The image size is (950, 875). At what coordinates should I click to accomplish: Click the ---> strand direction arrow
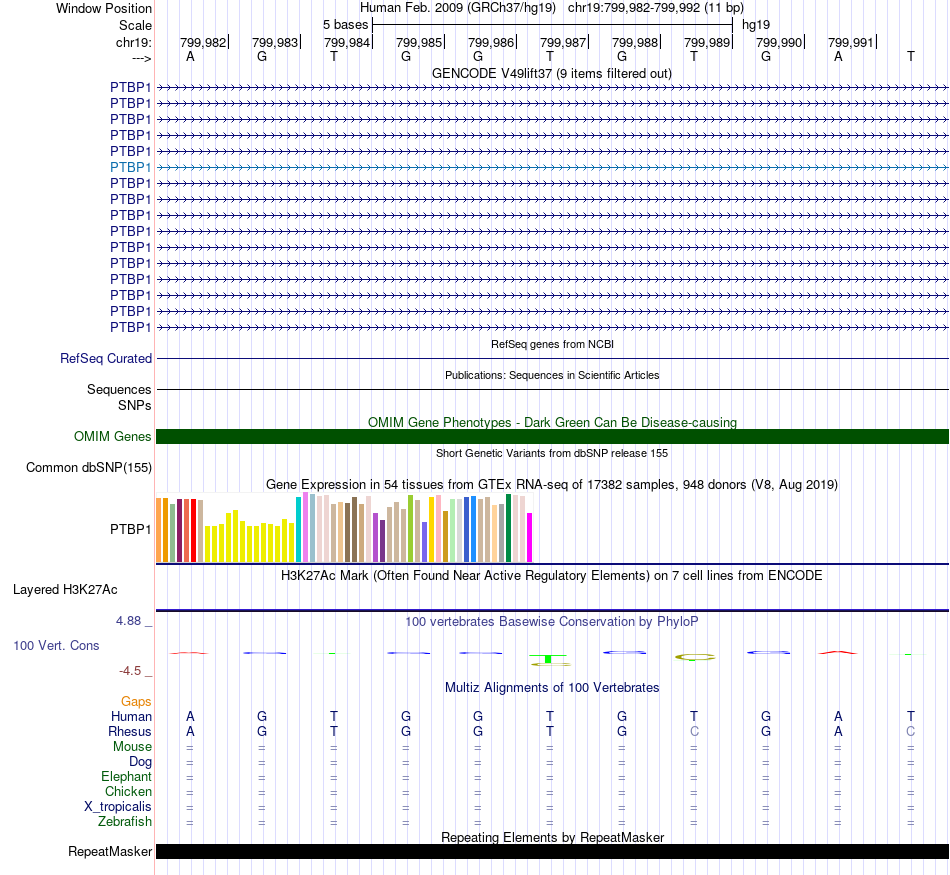tap(142, 58)
